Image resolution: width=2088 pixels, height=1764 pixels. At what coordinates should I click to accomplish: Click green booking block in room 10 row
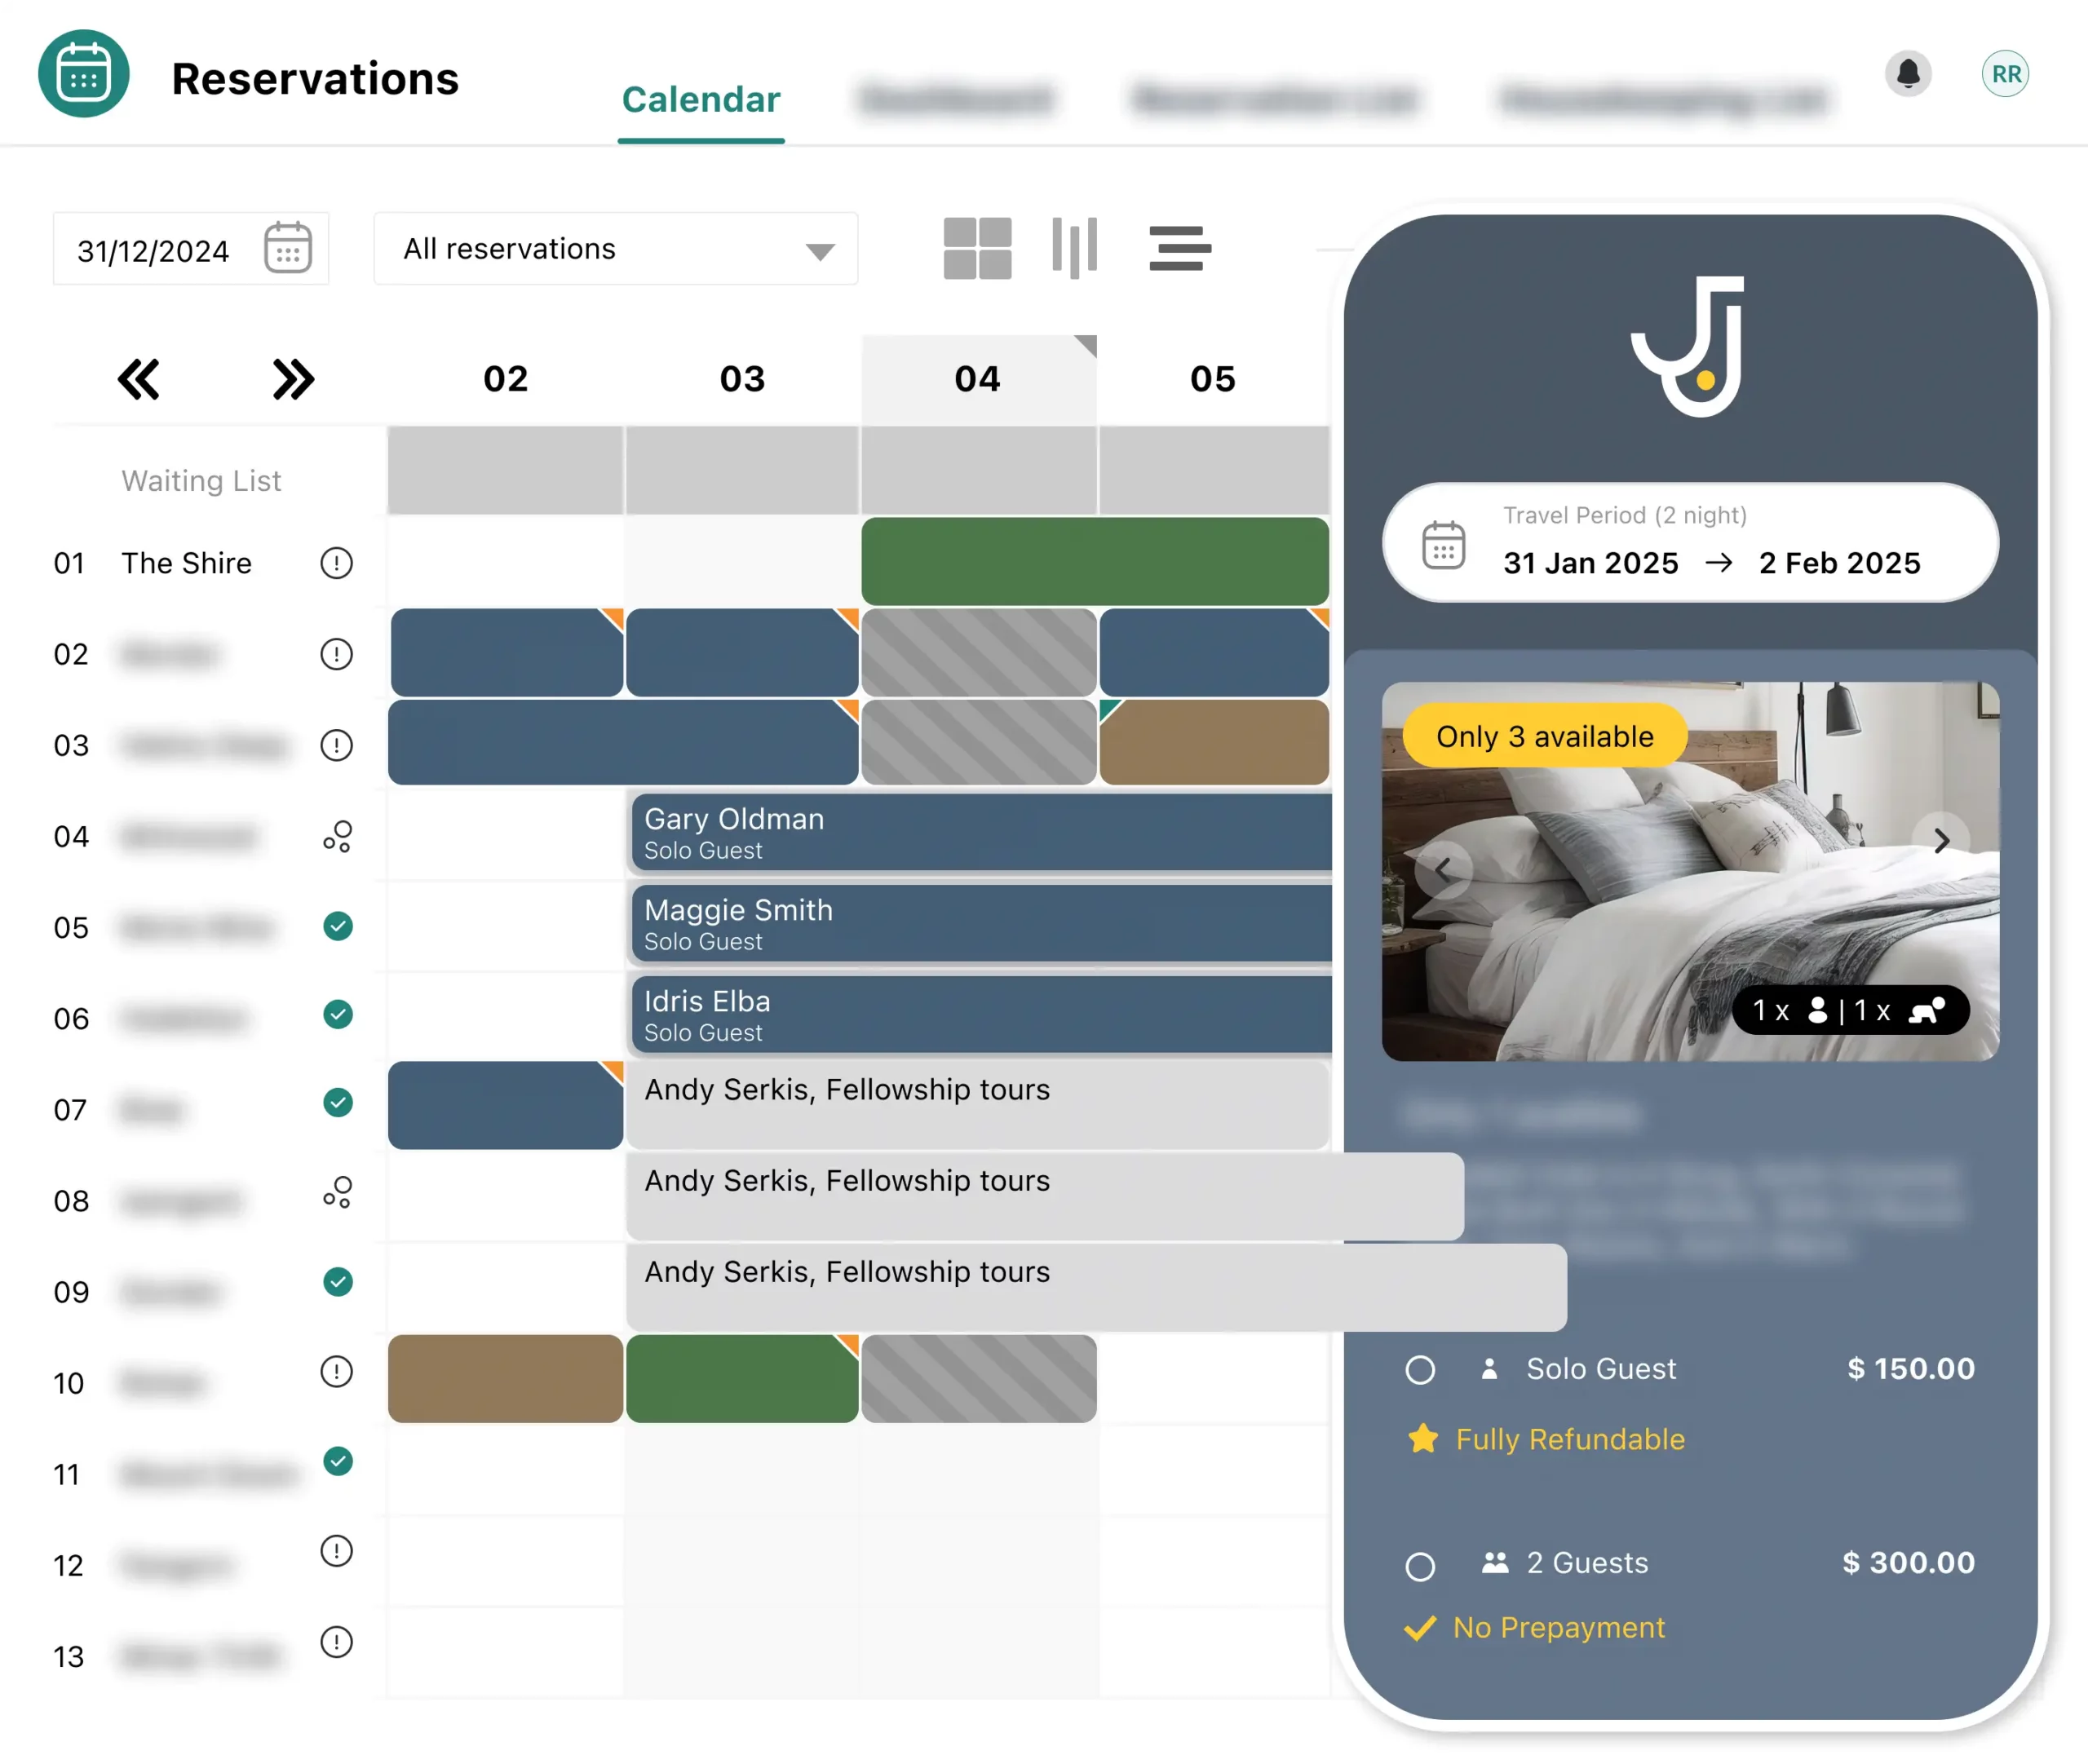coord(742,1378)
